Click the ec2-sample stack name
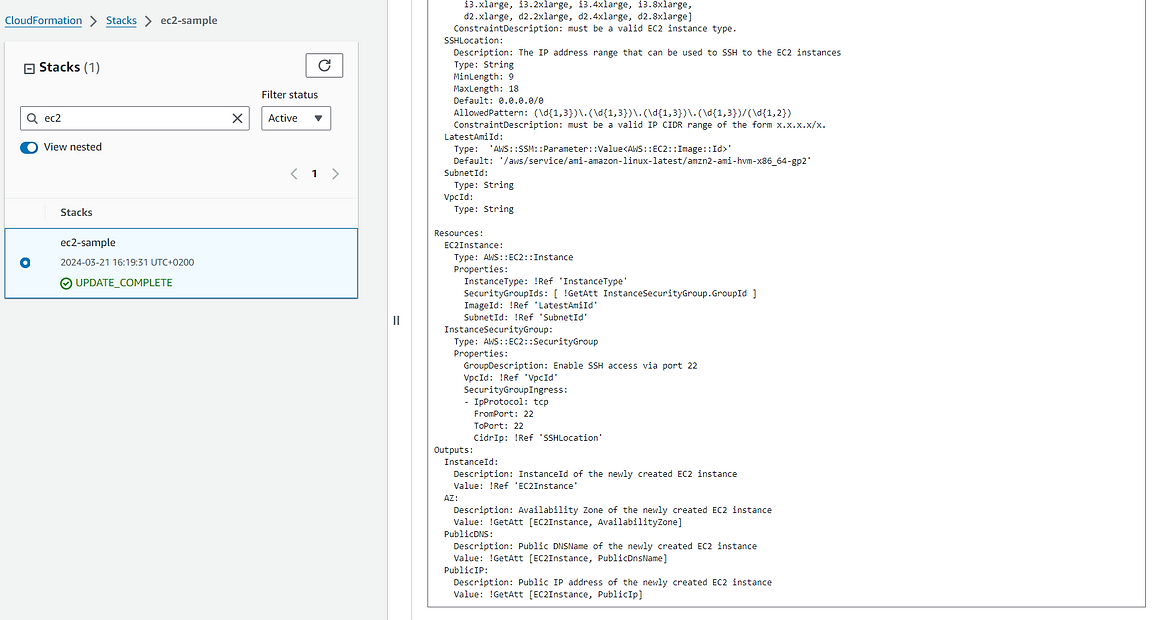The width and height of the screenshot is (1156, 620). 88,243
